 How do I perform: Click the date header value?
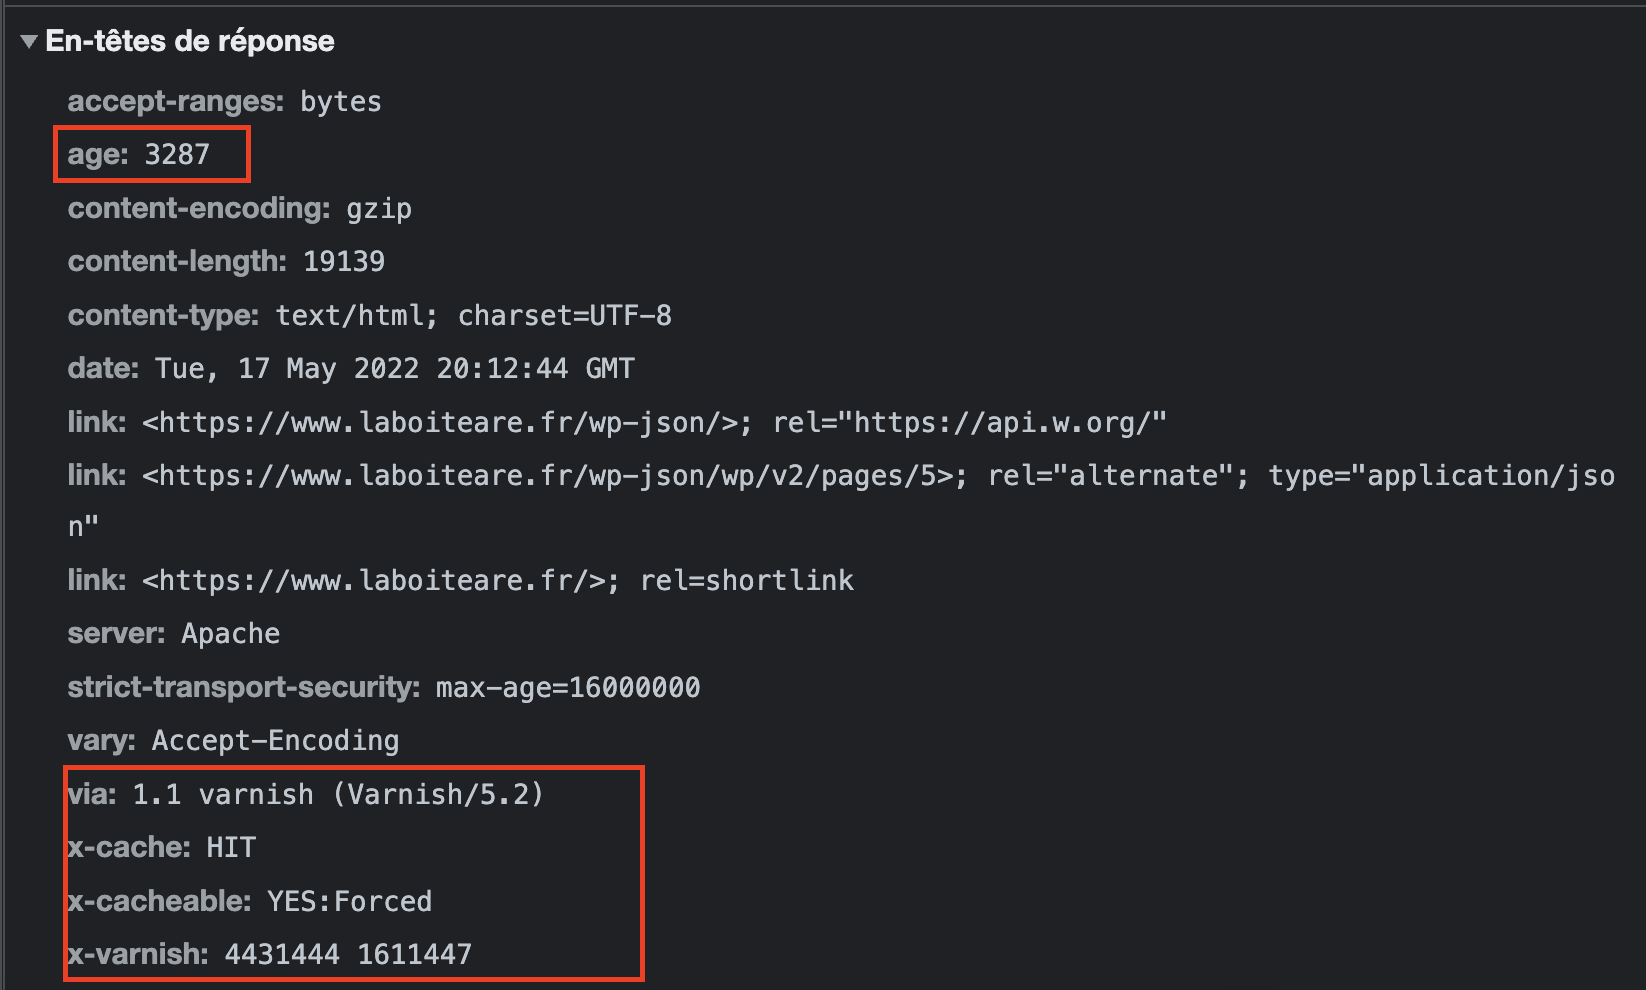coord(394,368)
